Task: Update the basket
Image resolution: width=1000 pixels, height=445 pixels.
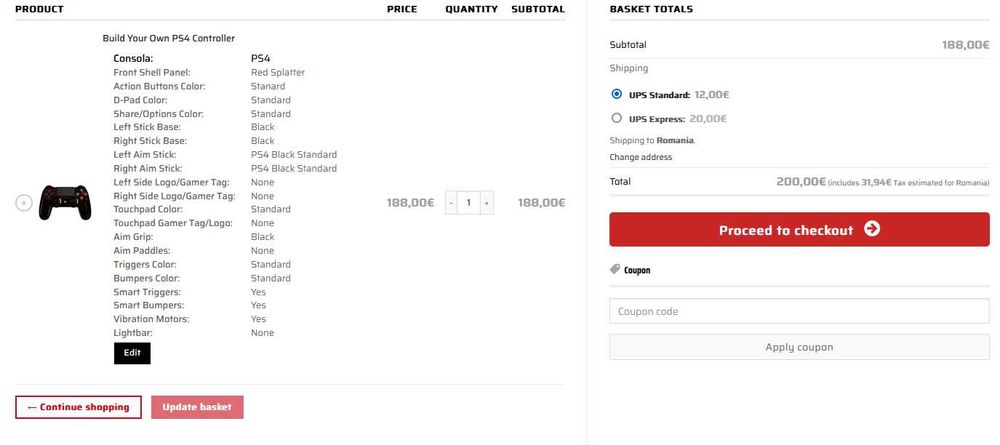Action: [197, 407]
